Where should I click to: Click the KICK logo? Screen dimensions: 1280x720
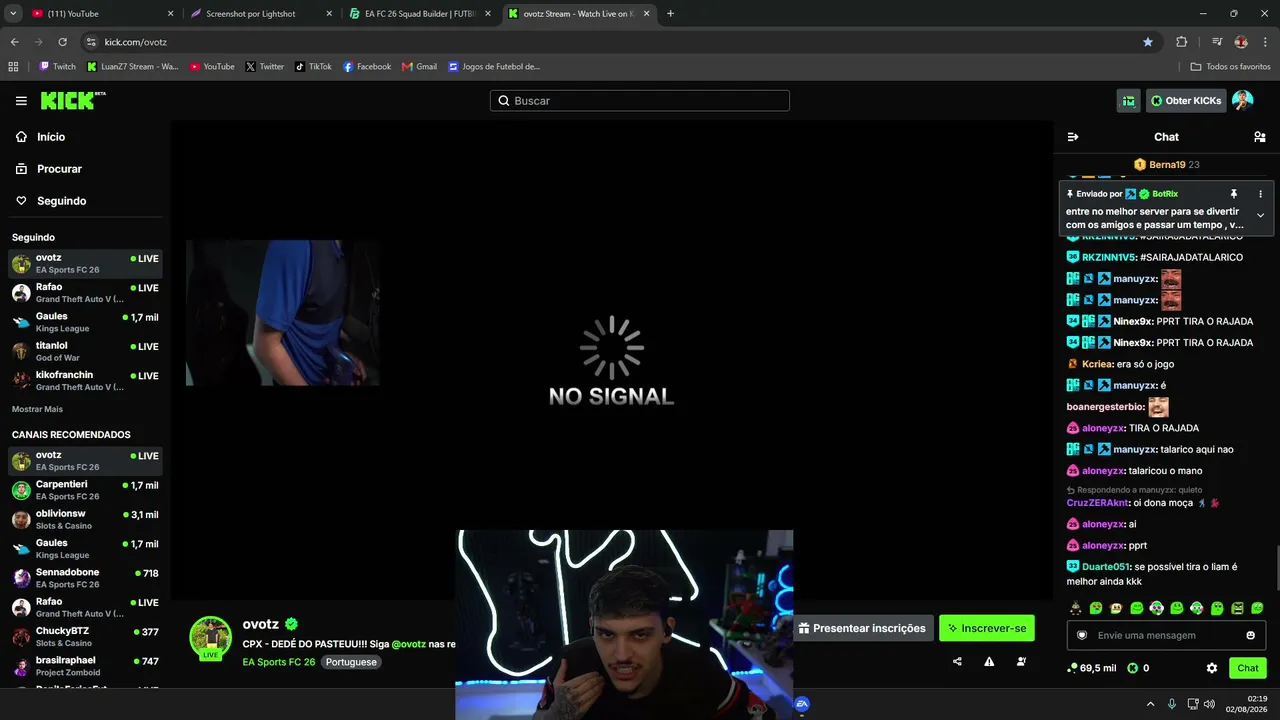pyautogui.click(x=72, y=100)
